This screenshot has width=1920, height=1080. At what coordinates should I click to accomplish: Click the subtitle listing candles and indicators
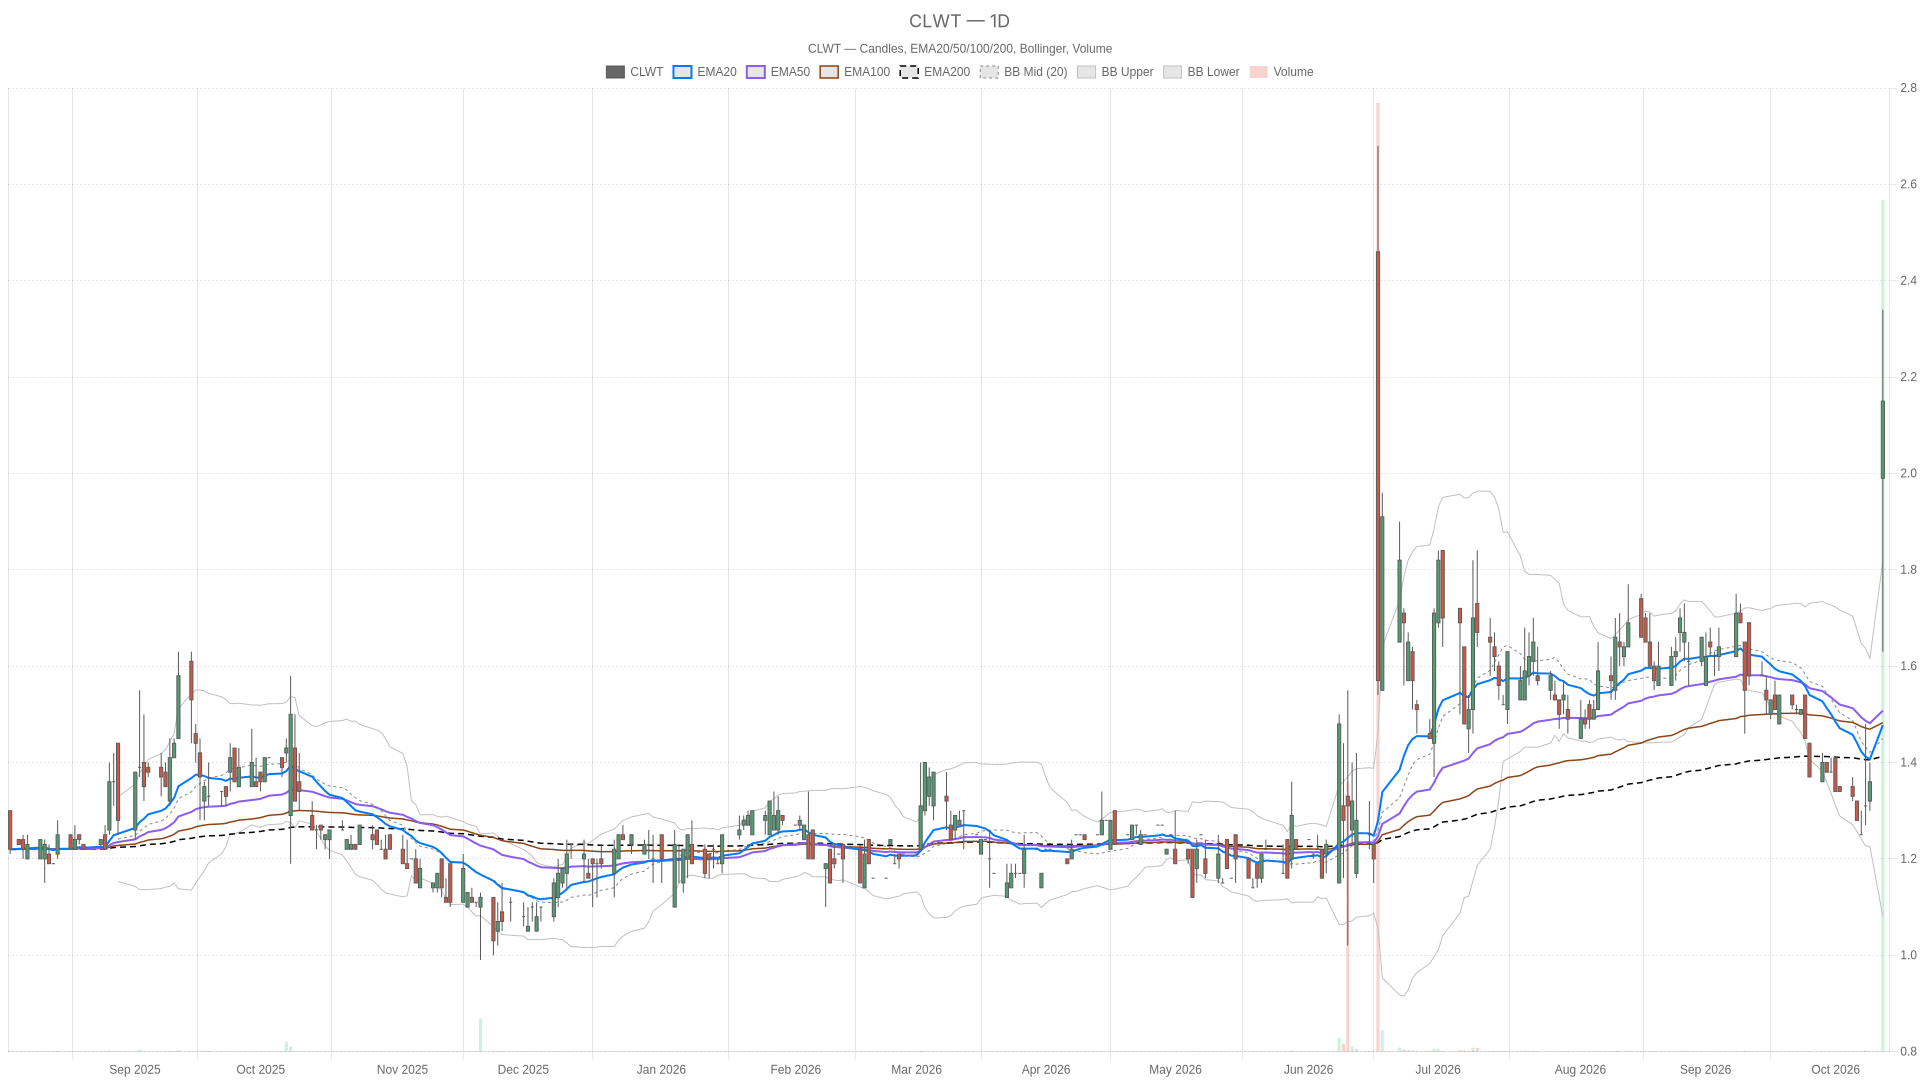(x=960, y=49)
